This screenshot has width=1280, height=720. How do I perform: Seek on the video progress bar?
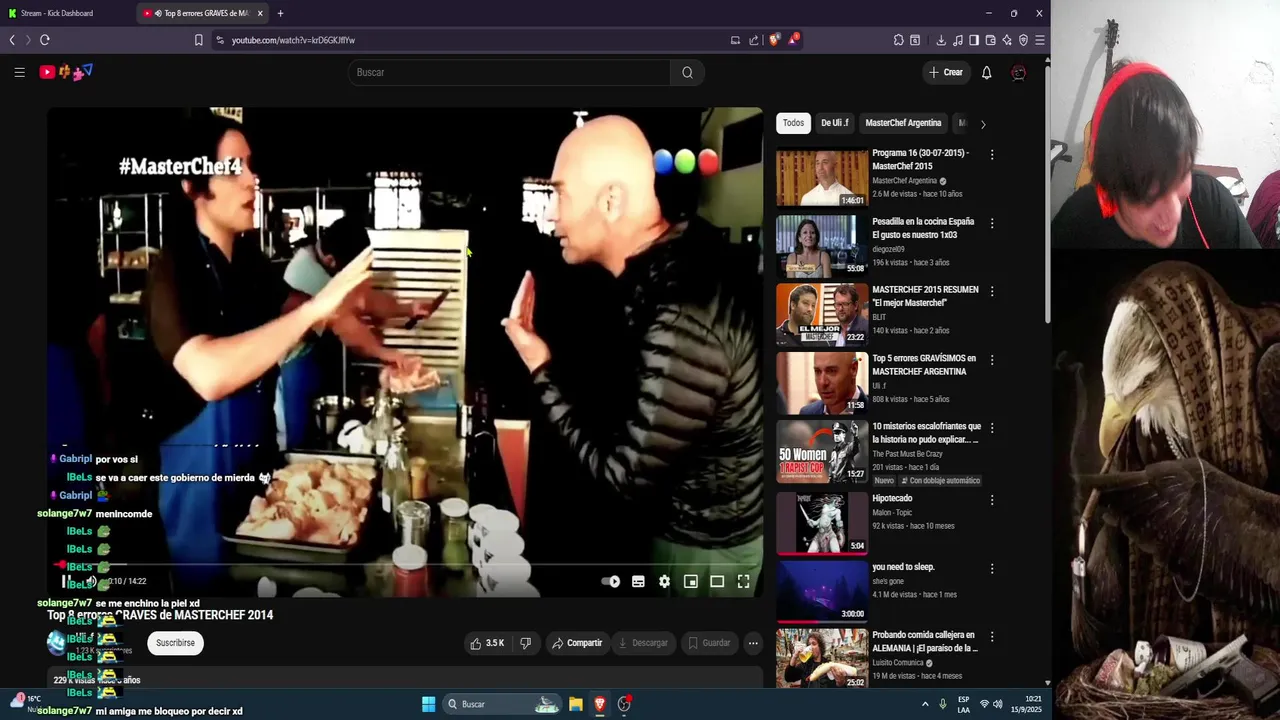[x=405, y=567]
